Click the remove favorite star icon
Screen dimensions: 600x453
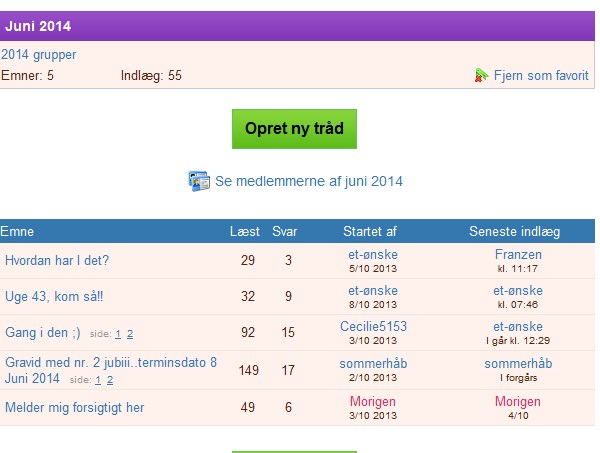point(481,75)
